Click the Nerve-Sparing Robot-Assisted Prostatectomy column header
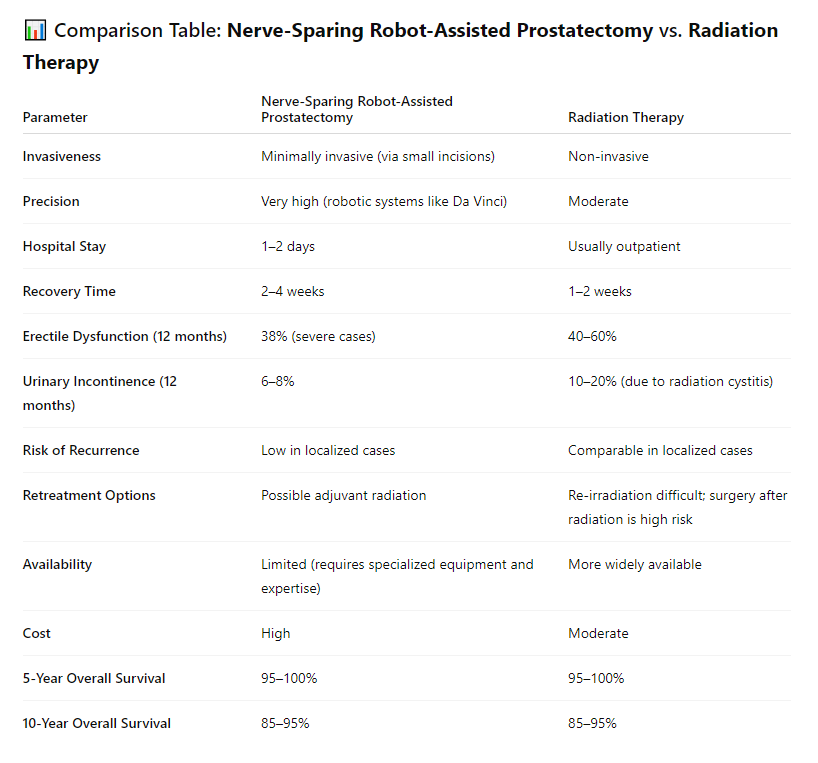Image resolution: width=818 pixels, height=763 pixels. [357, 109]
